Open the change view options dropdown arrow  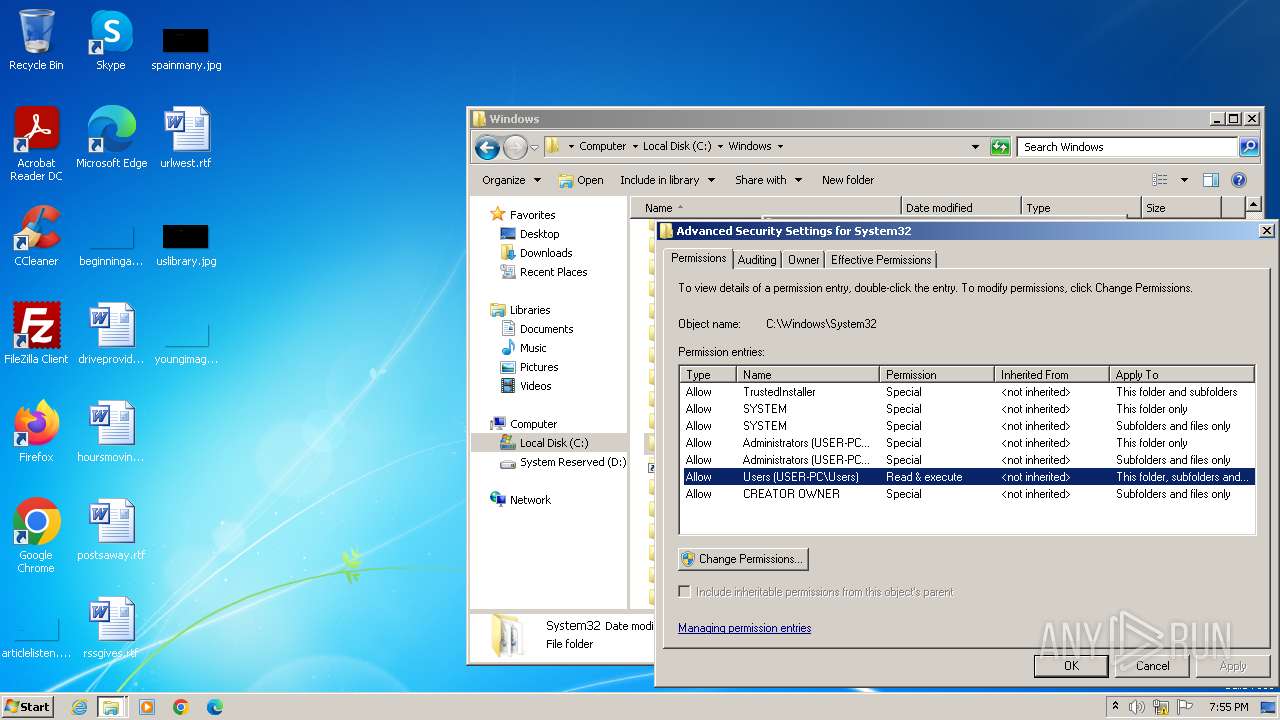[x=1184, y=180]
